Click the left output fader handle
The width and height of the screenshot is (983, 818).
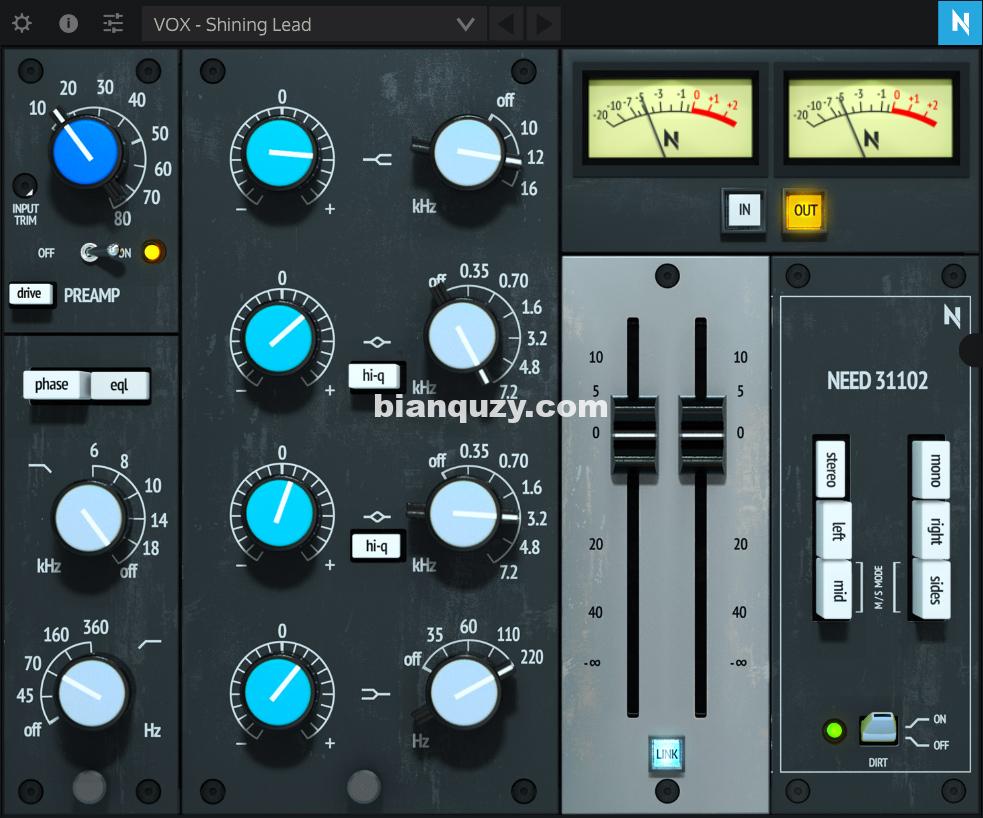click(x=634, y=435)
